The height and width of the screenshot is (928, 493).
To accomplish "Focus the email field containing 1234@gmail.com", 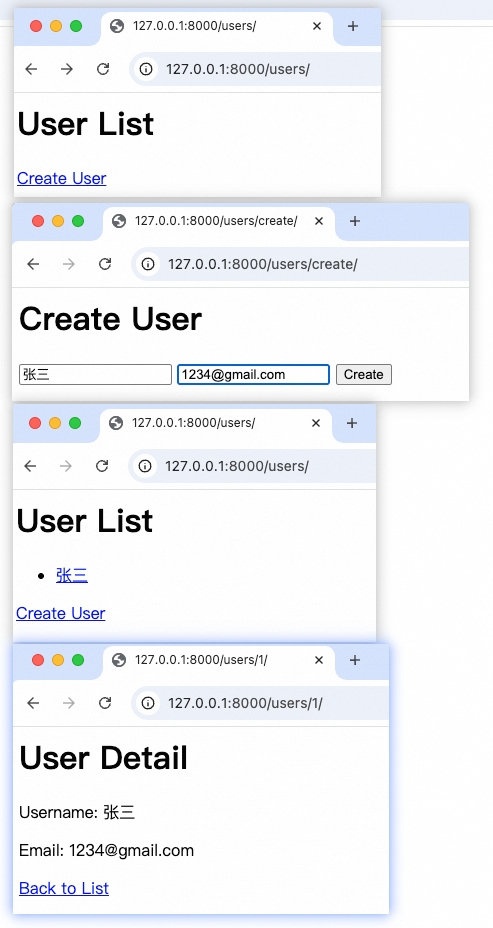I will 253,375.
